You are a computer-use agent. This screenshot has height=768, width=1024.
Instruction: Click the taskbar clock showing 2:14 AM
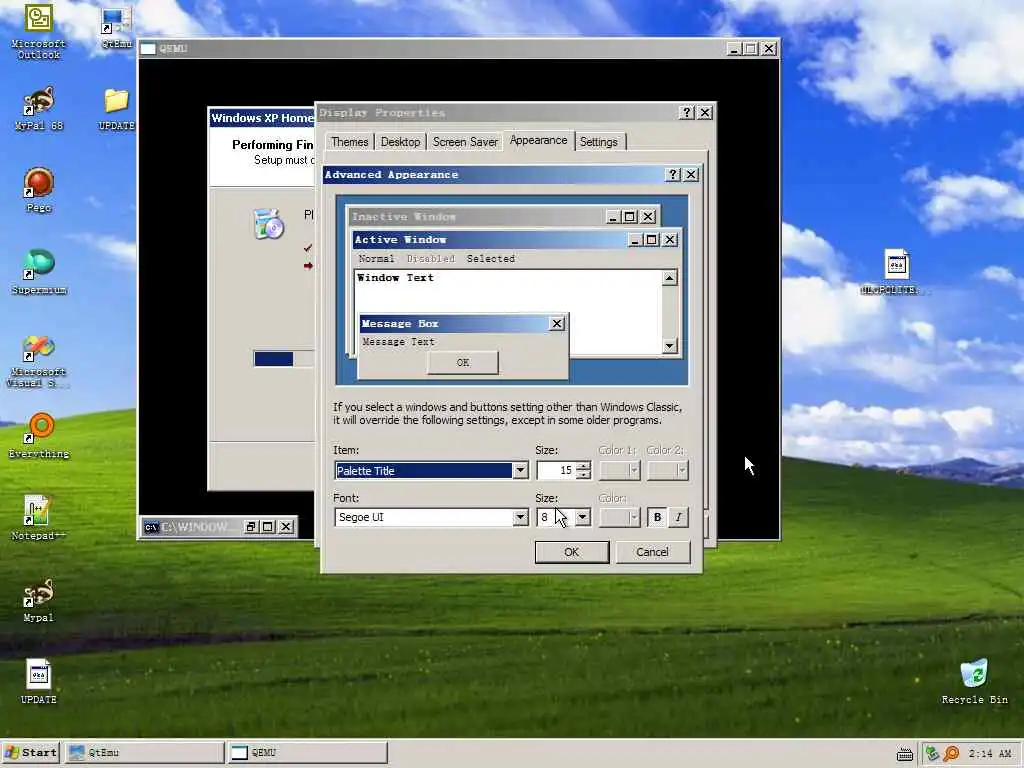pos(990,754)
